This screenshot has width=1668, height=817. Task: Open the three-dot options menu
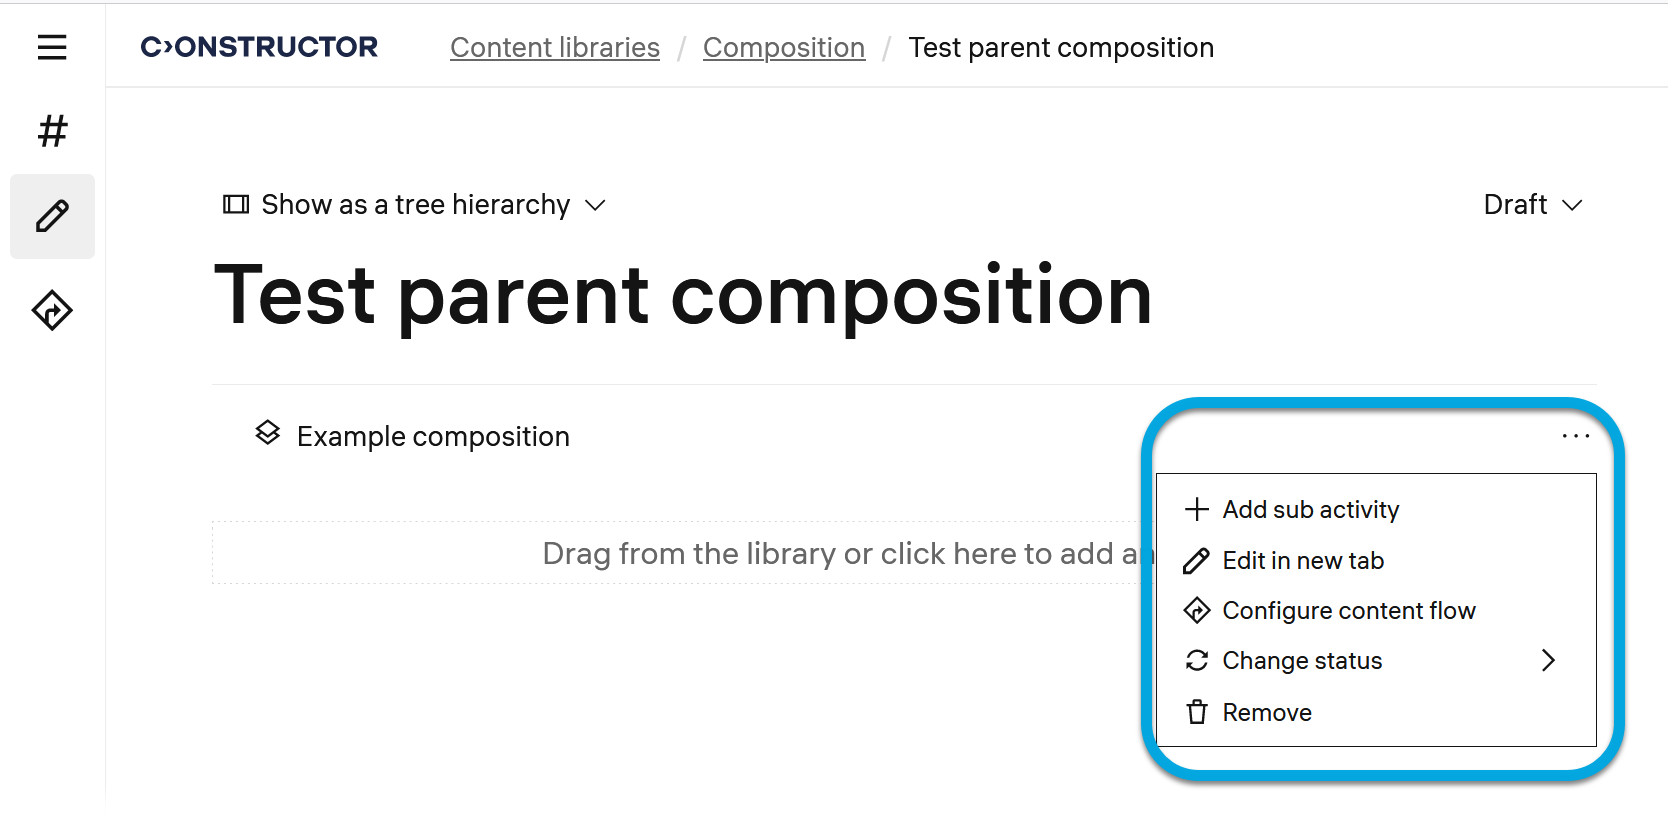click(1575, 436)
